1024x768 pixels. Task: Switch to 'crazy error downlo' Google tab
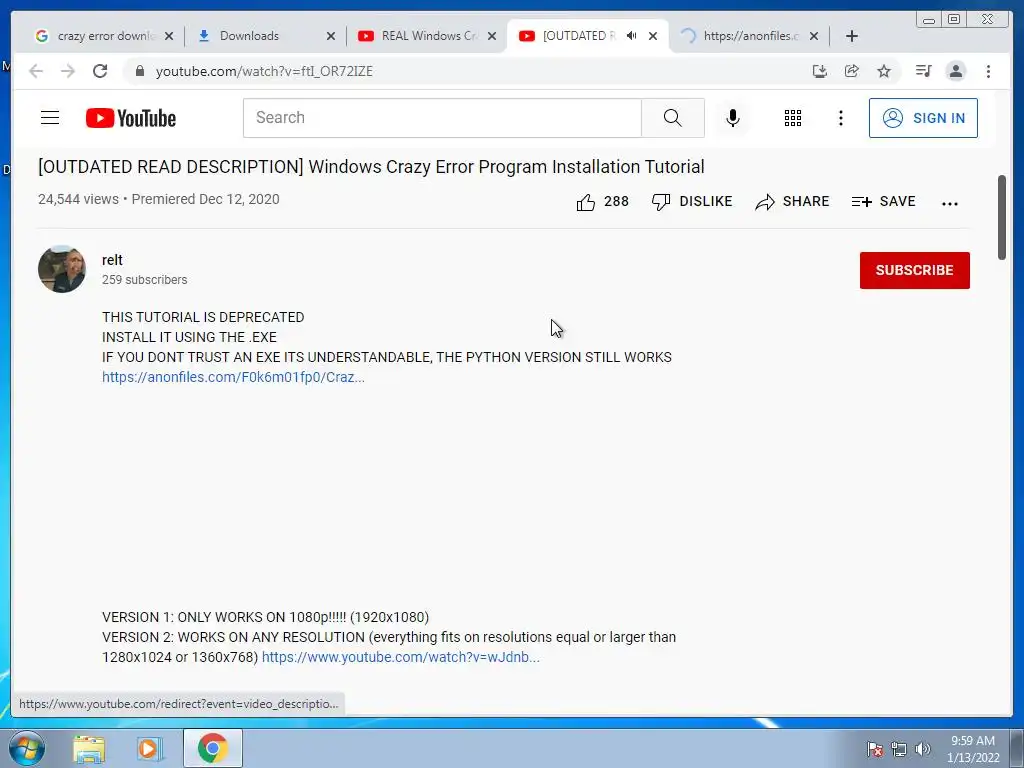(x=104, y=36)
